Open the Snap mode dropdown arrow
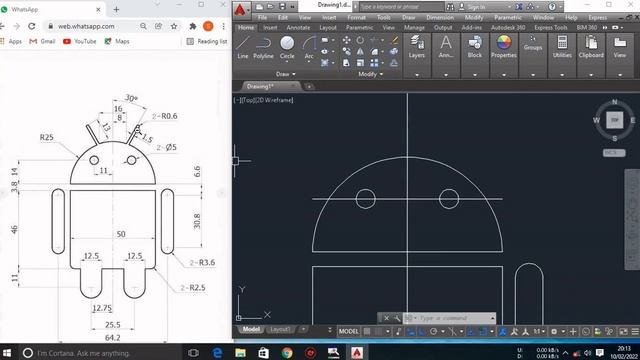The height and width of the screenshot is (360, 640). 387,331
